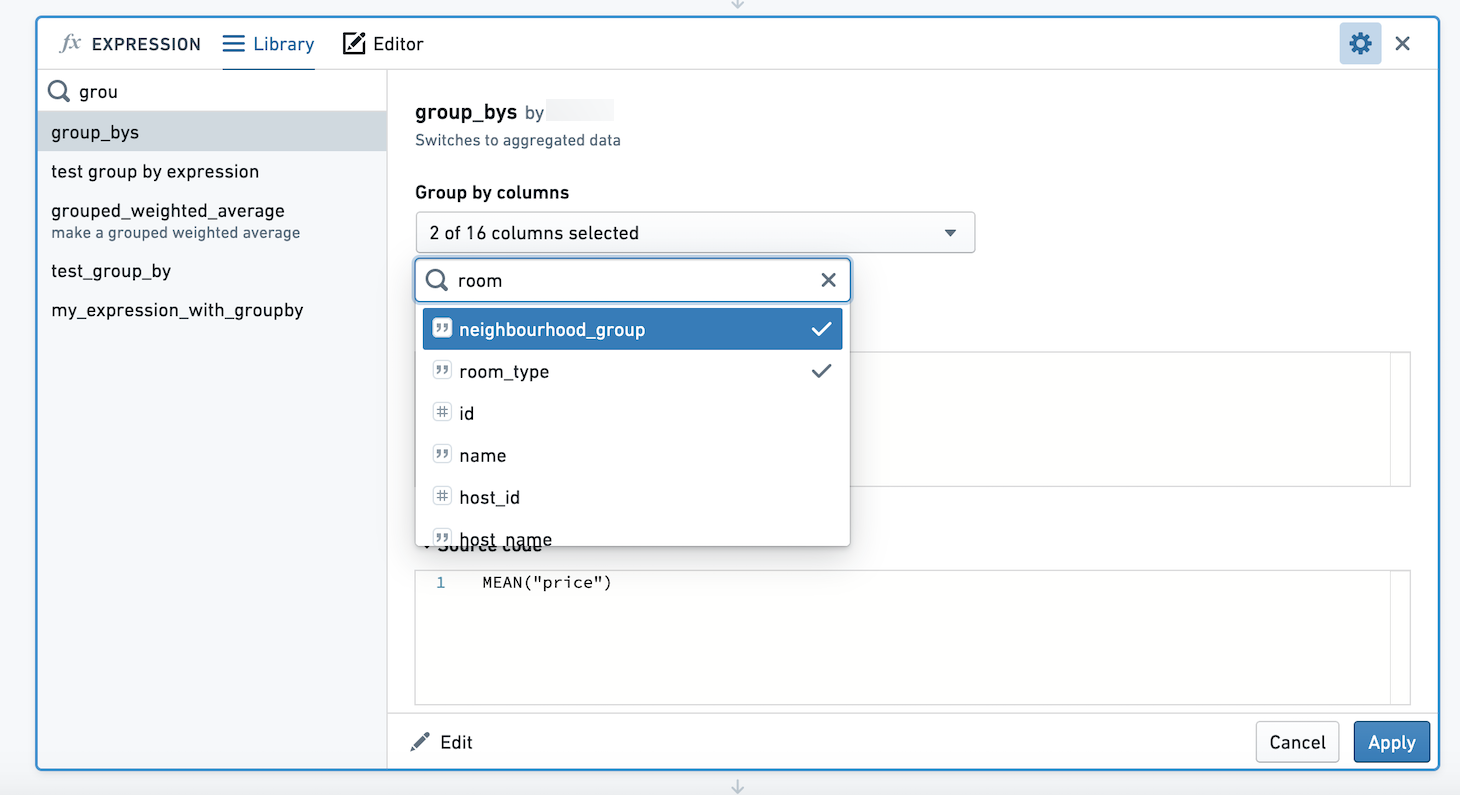Select test_group_by expression
This screenshot has width=1460, height=795.
pyautogui.click(x=212, y=271)
